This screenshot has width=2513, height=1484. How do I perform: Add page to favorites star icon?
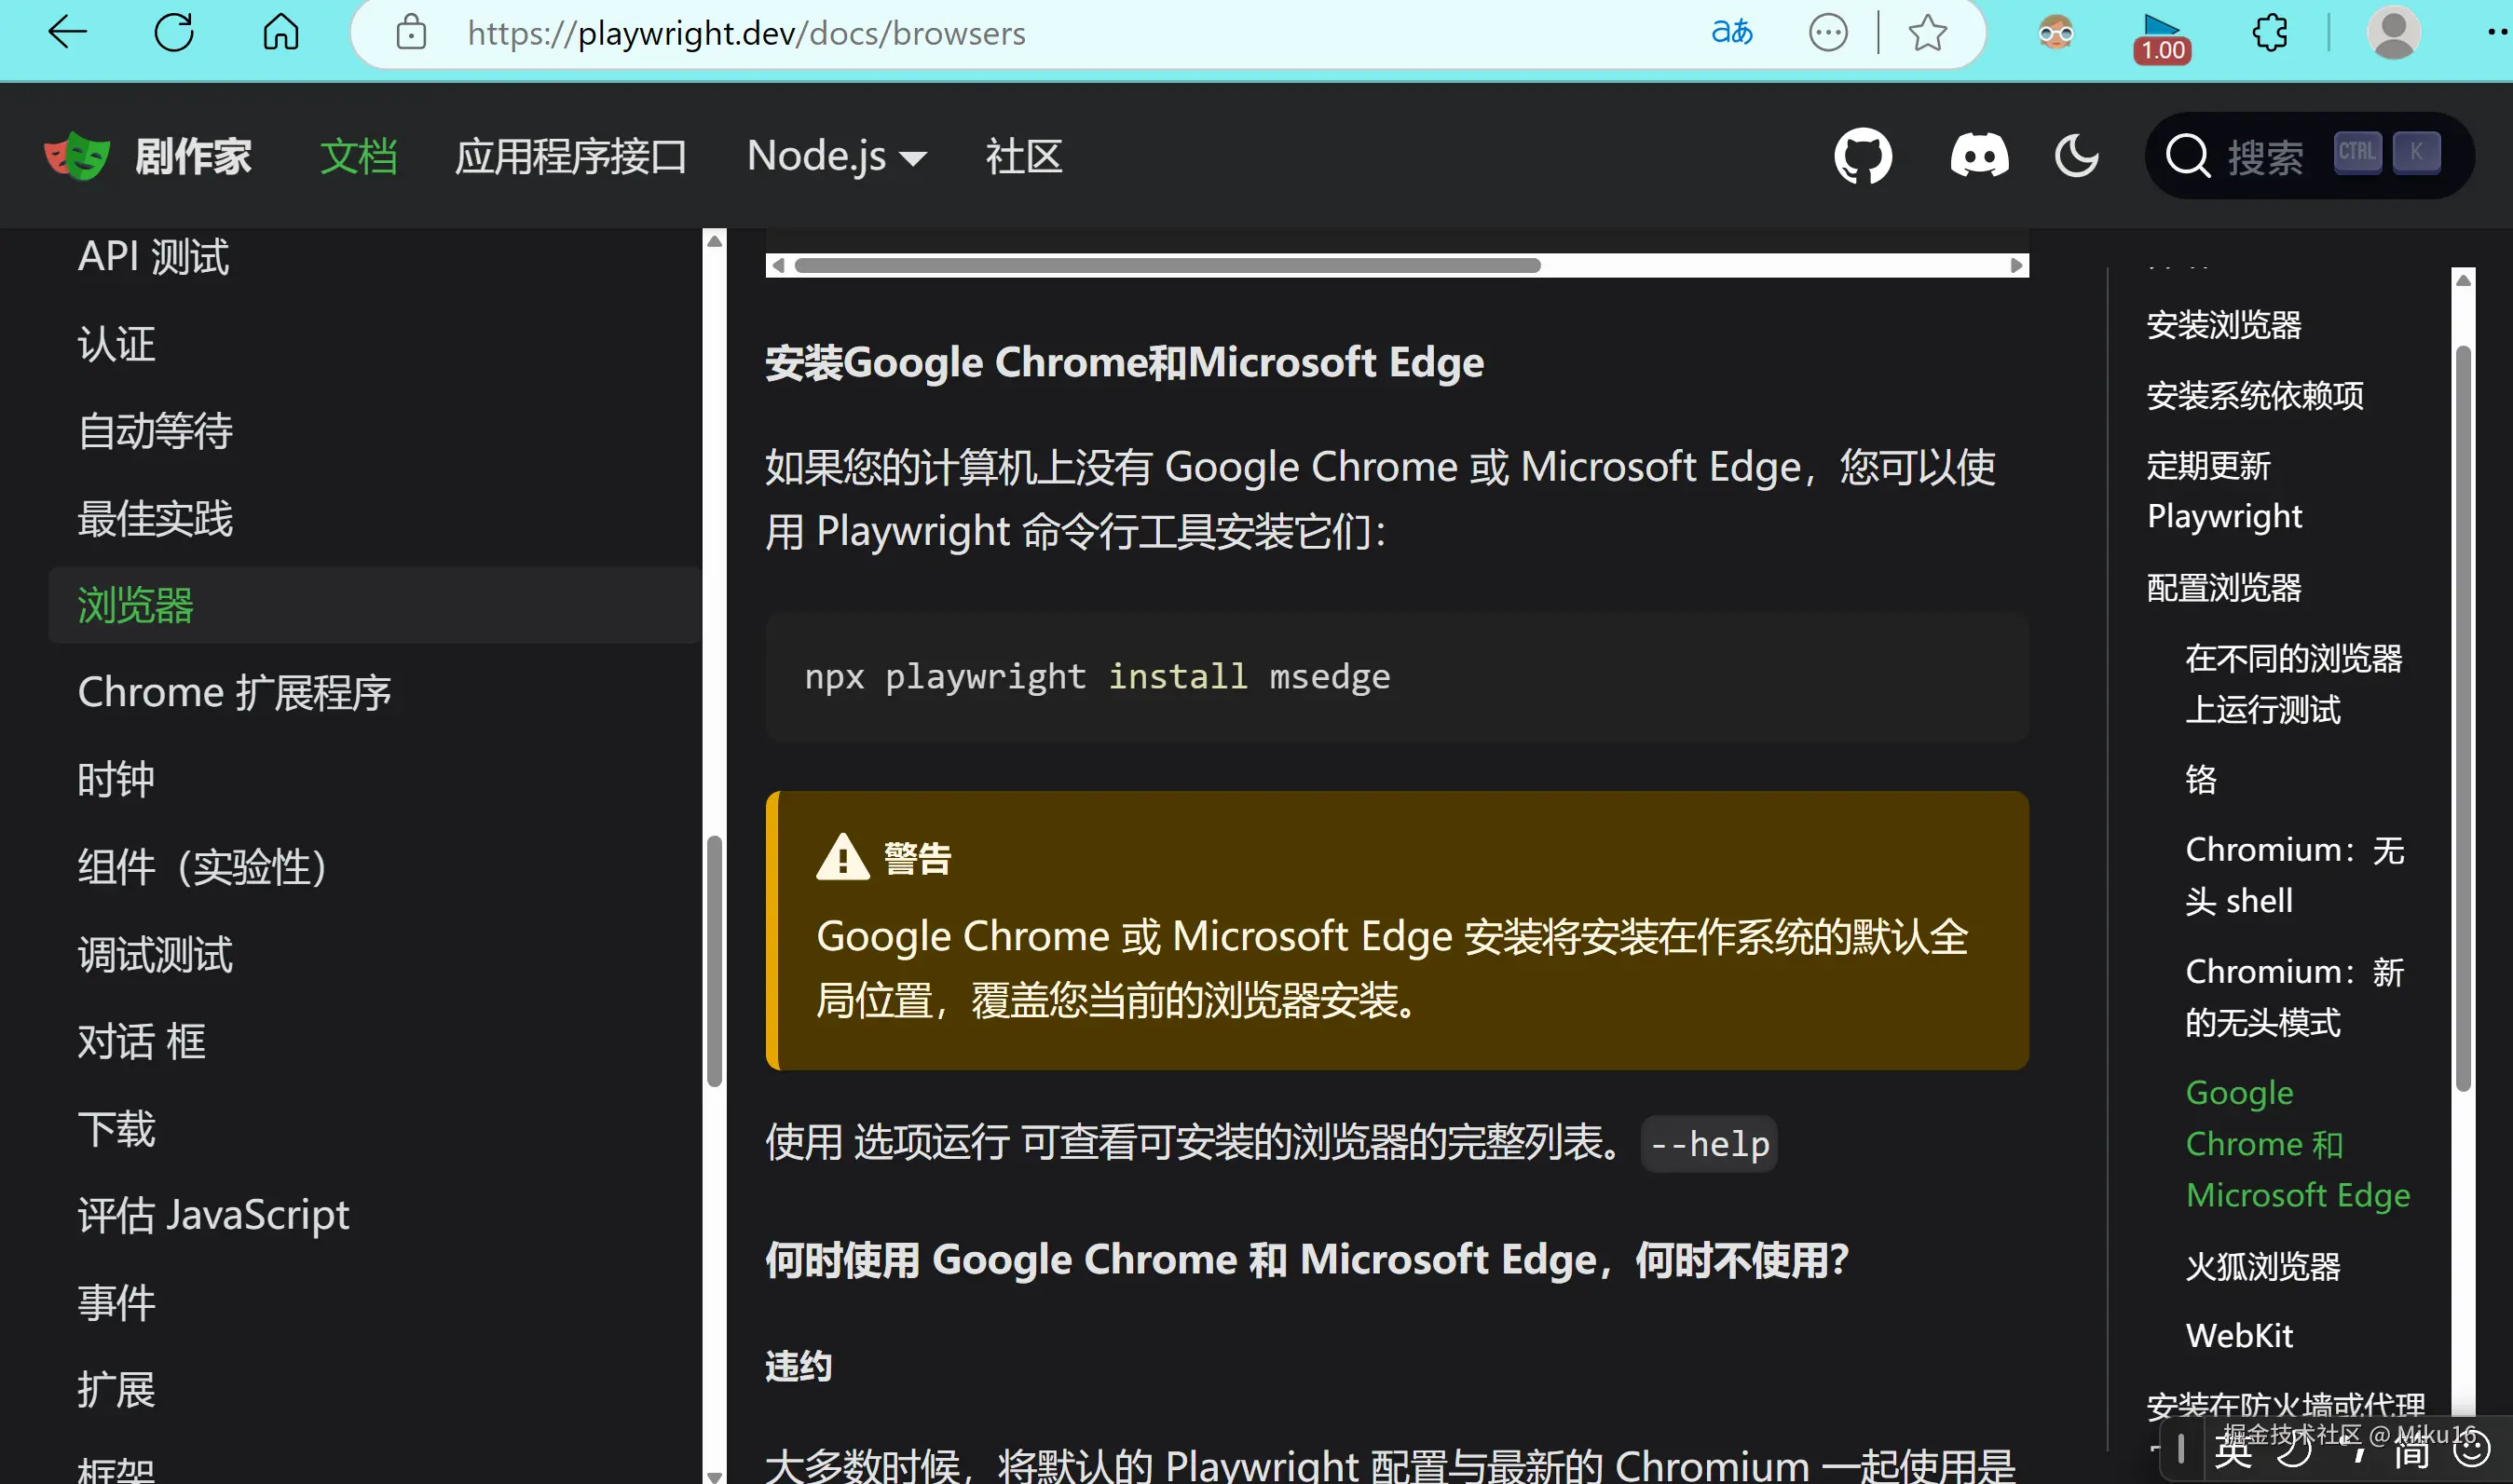tap(1927, 33)
